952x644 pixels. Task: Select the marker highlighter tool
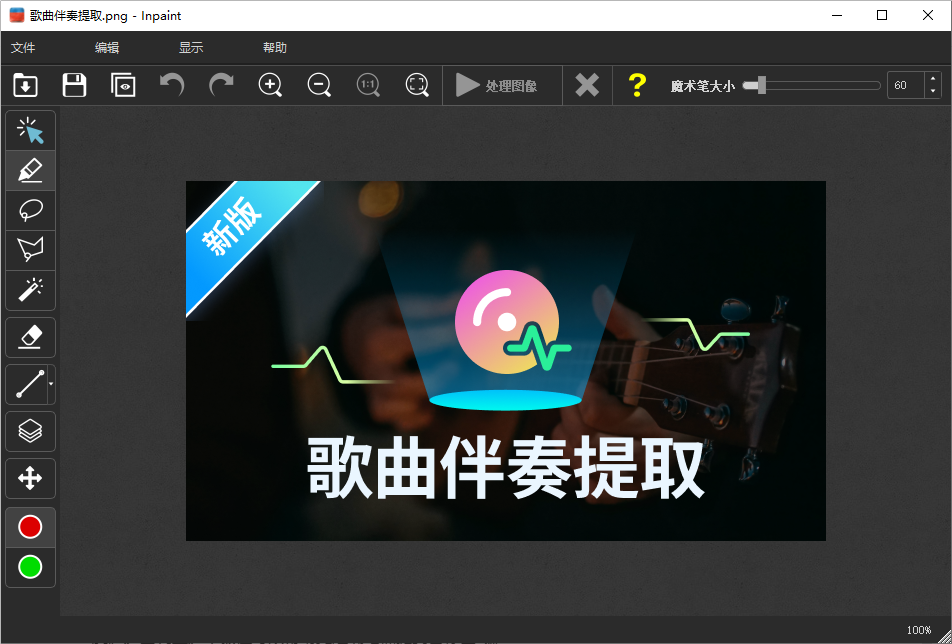[30, 170]
